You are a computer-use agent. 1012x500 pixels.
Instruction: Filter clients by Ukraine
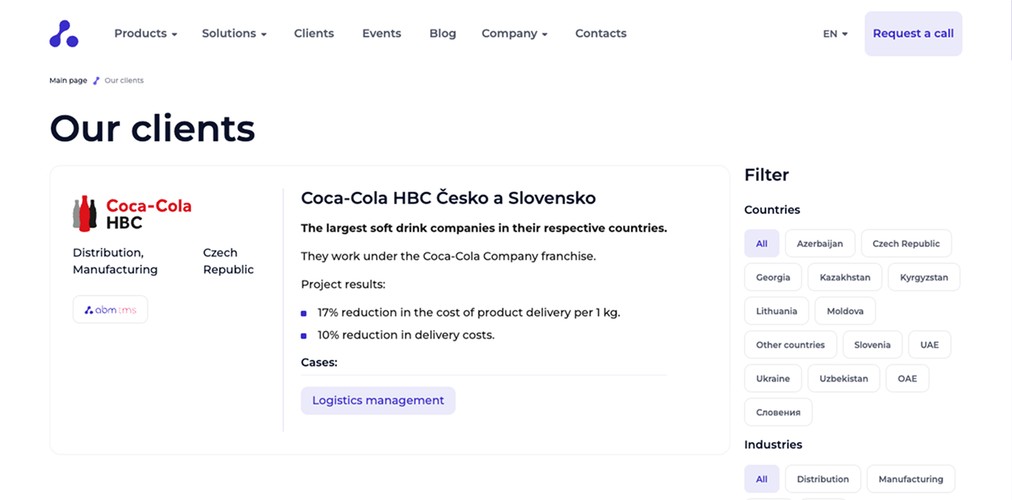(773, 379)
